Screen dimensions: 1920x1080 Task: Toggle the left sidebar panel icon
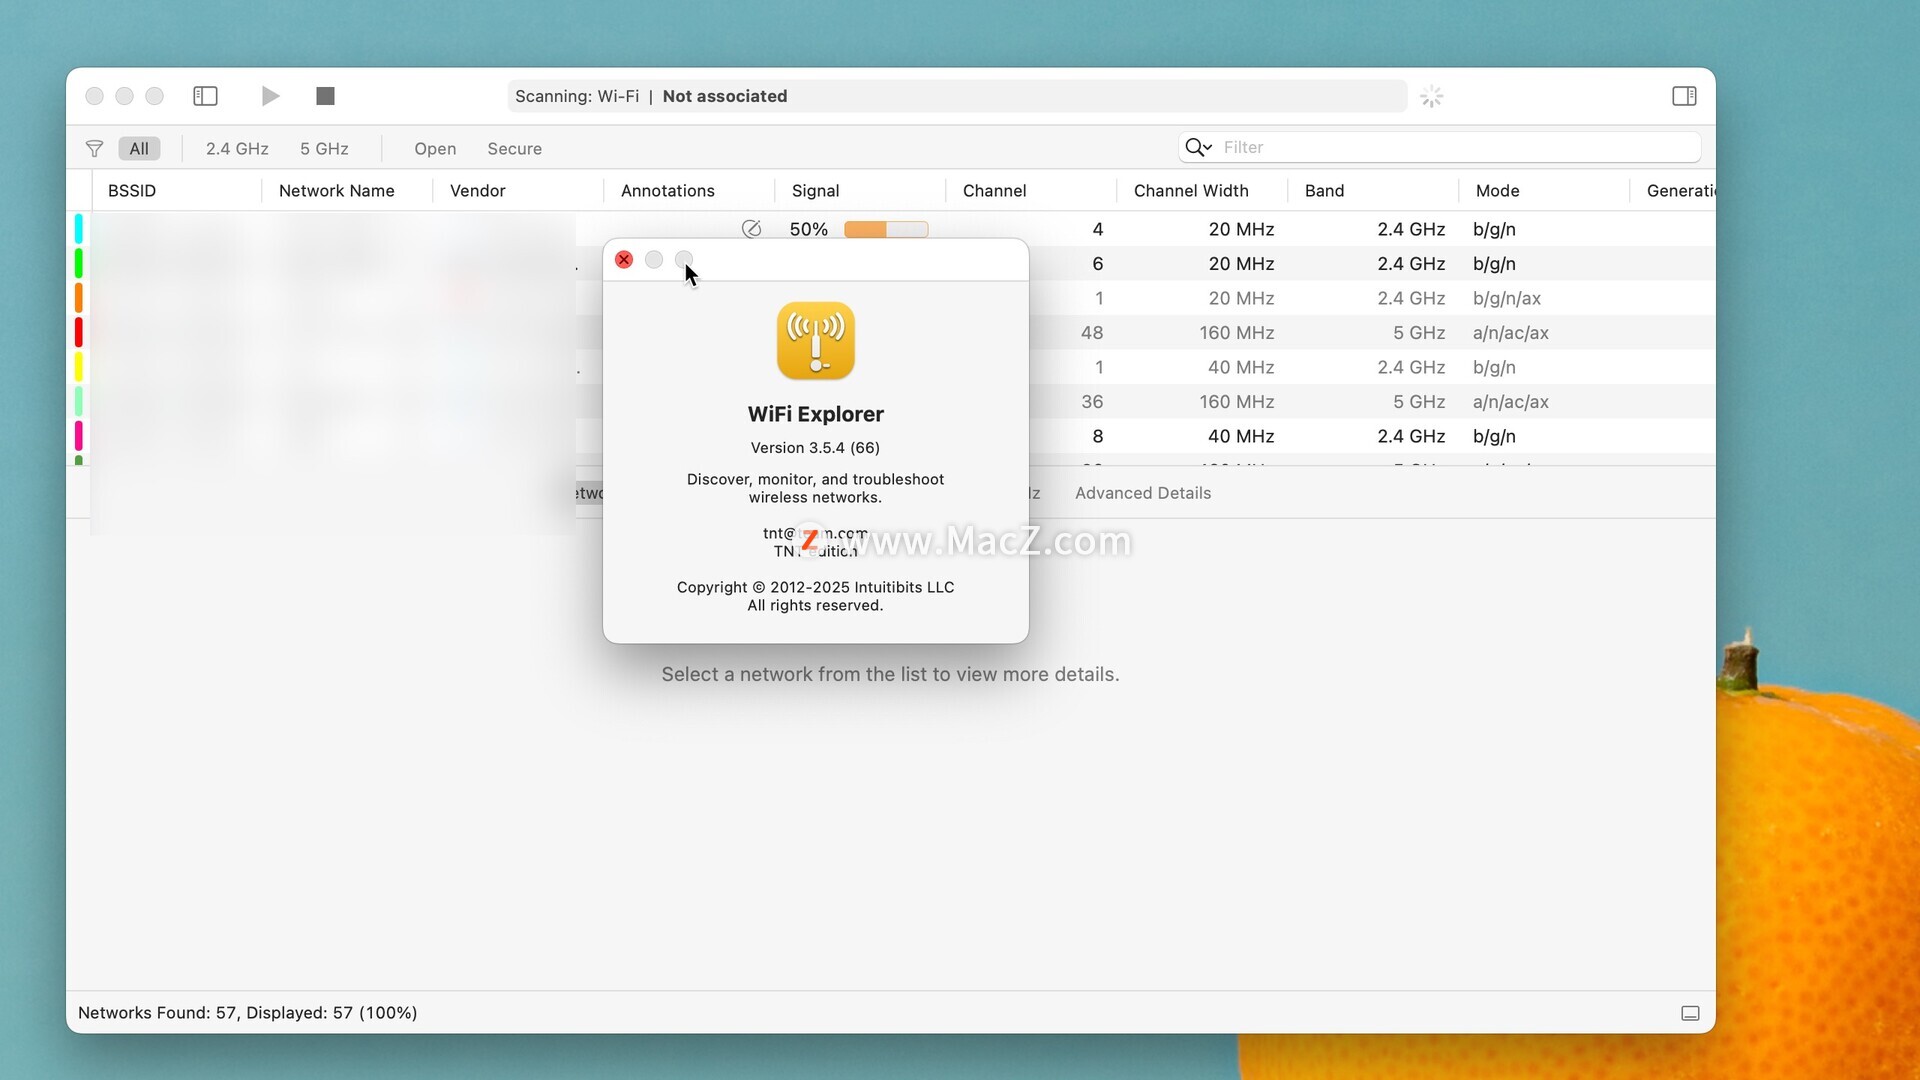[x=205, y=96]
